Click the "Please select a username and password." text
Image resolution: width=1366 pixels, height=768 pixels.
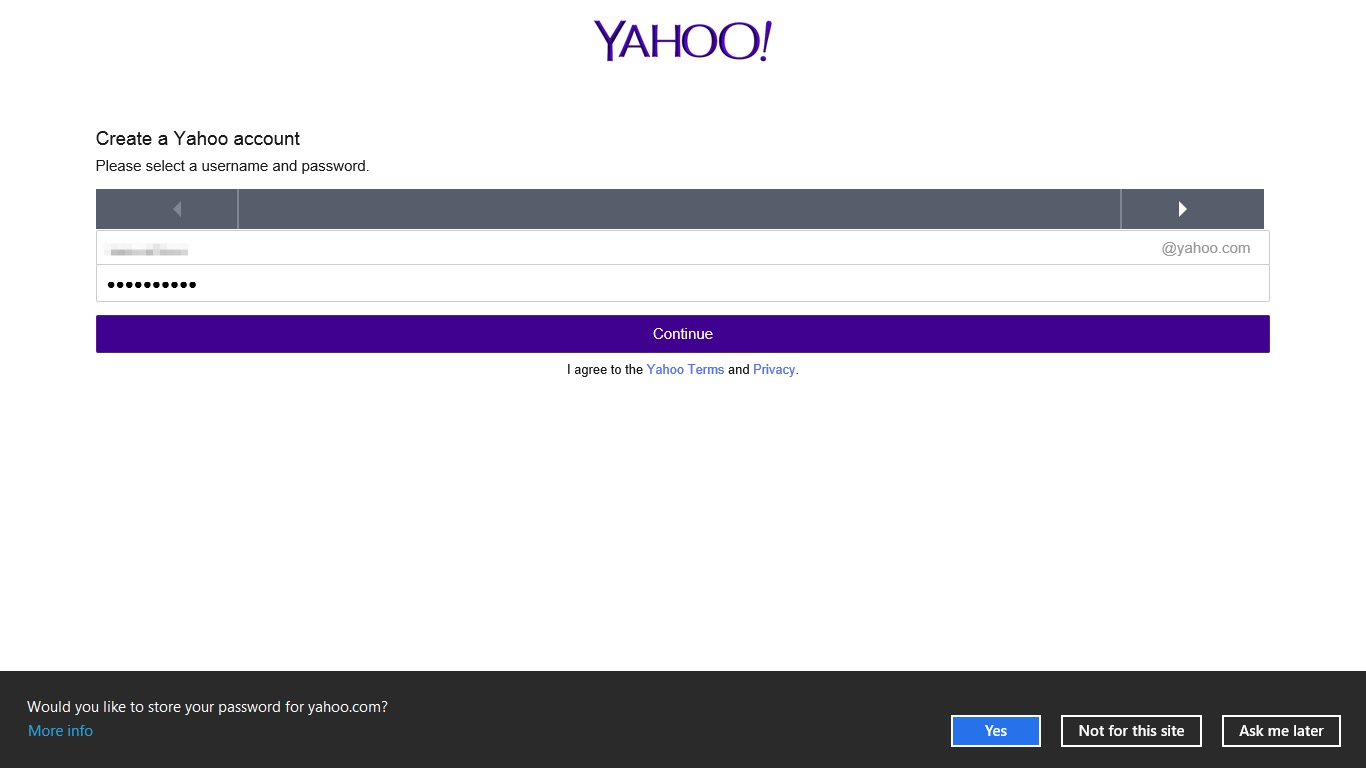[233, 166]
